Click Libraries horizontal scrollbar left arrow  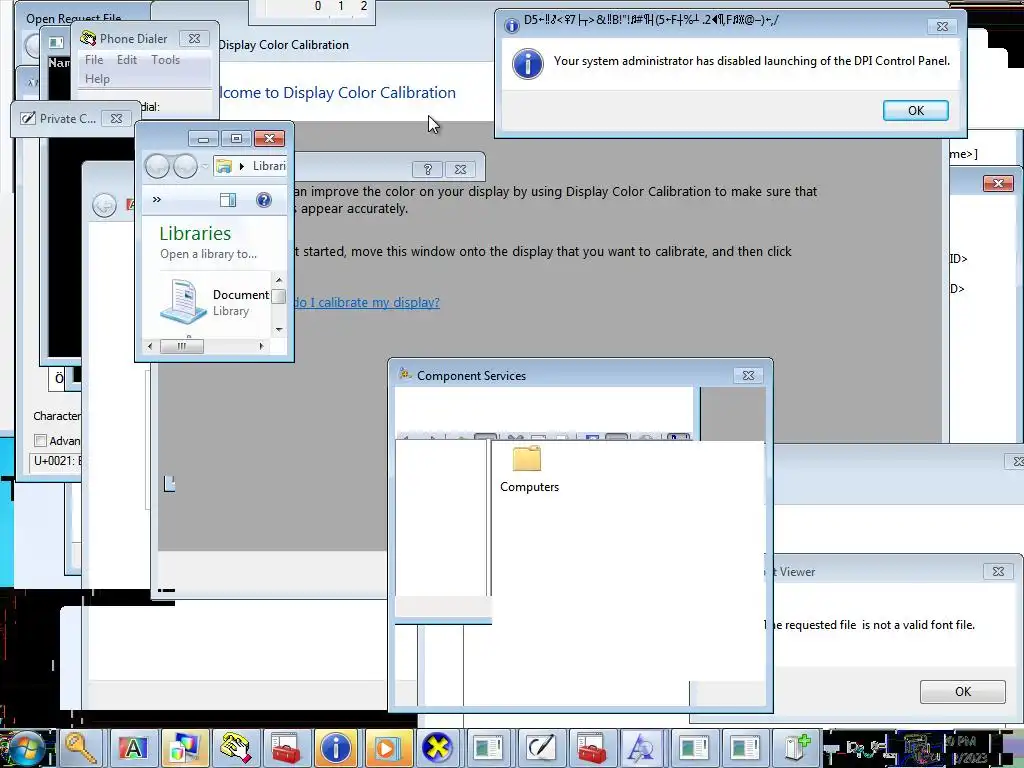[150, 346]
